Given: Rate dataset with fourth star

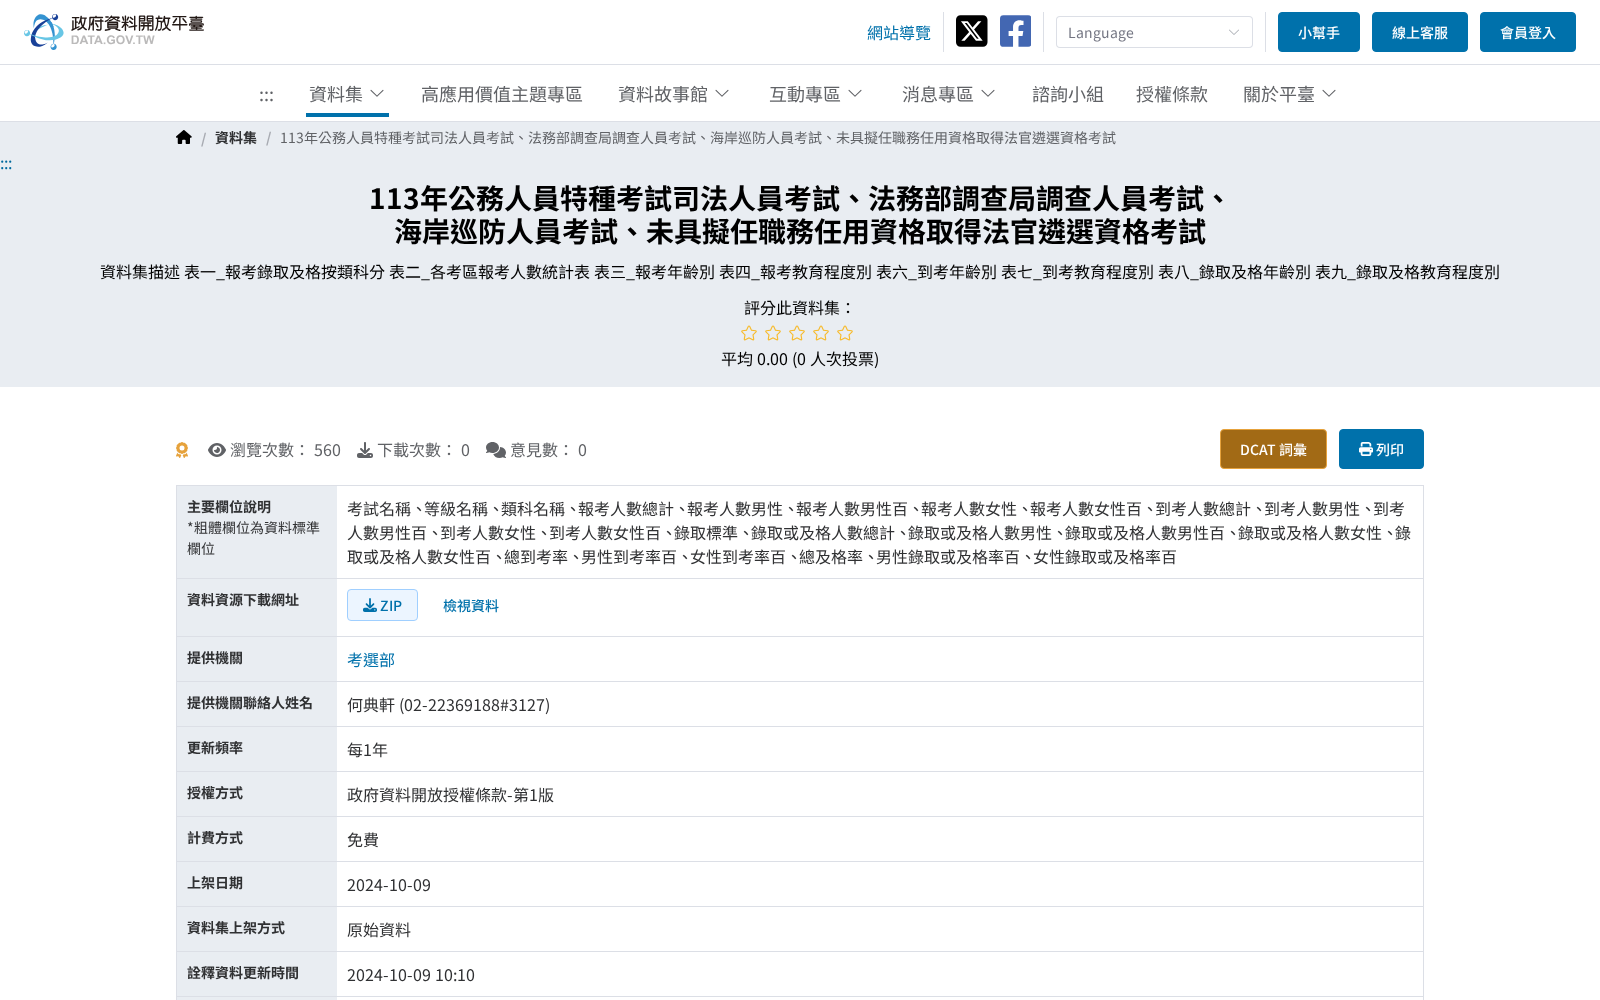Looking at the screenshot, I should point(821,333).
